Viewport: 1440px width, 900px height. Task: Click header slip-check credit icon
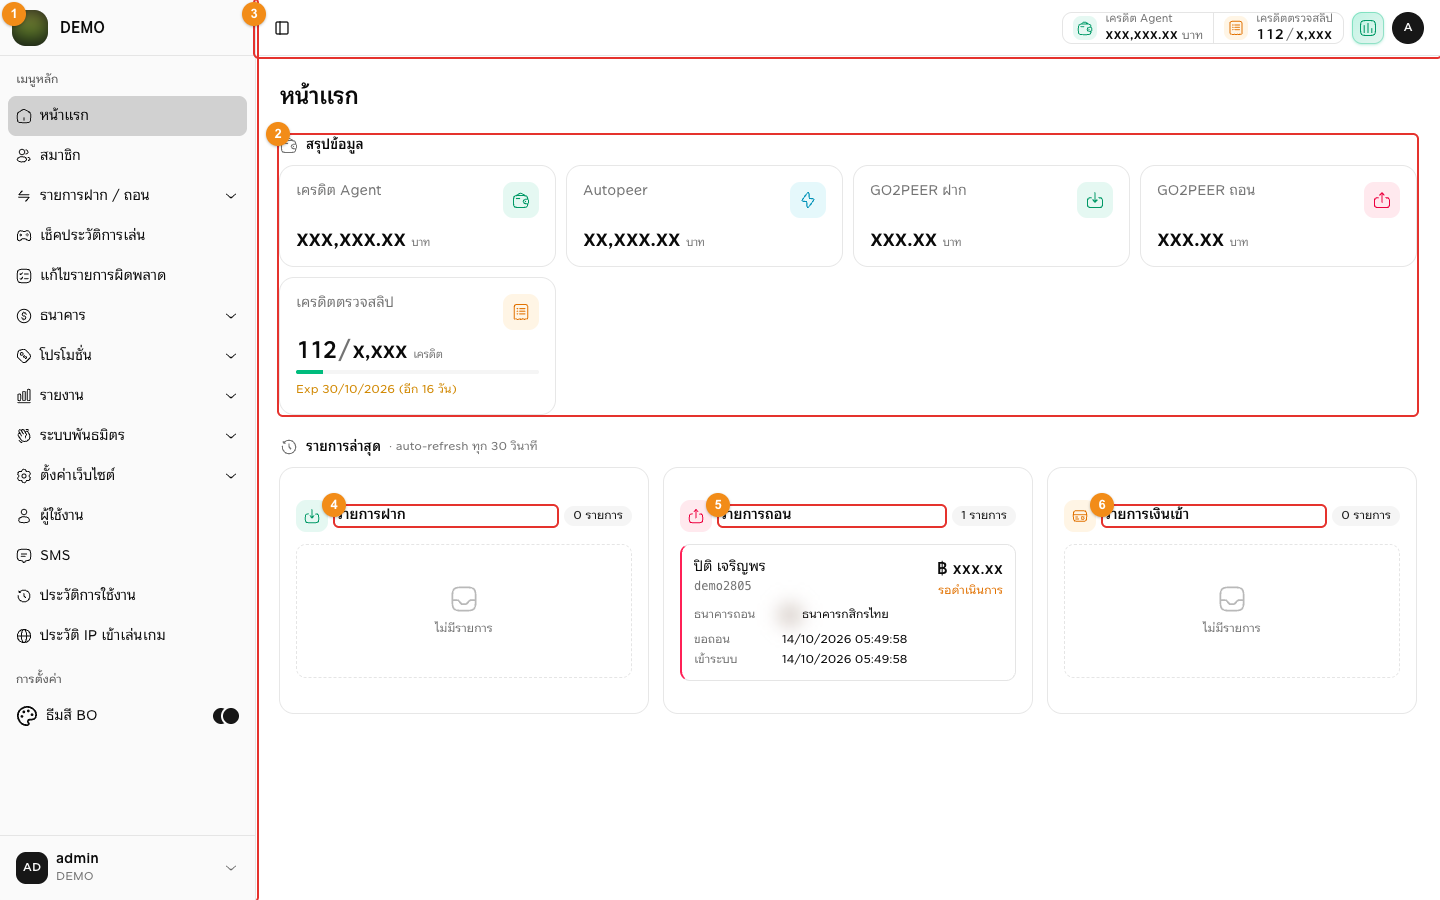point(1236,28)
